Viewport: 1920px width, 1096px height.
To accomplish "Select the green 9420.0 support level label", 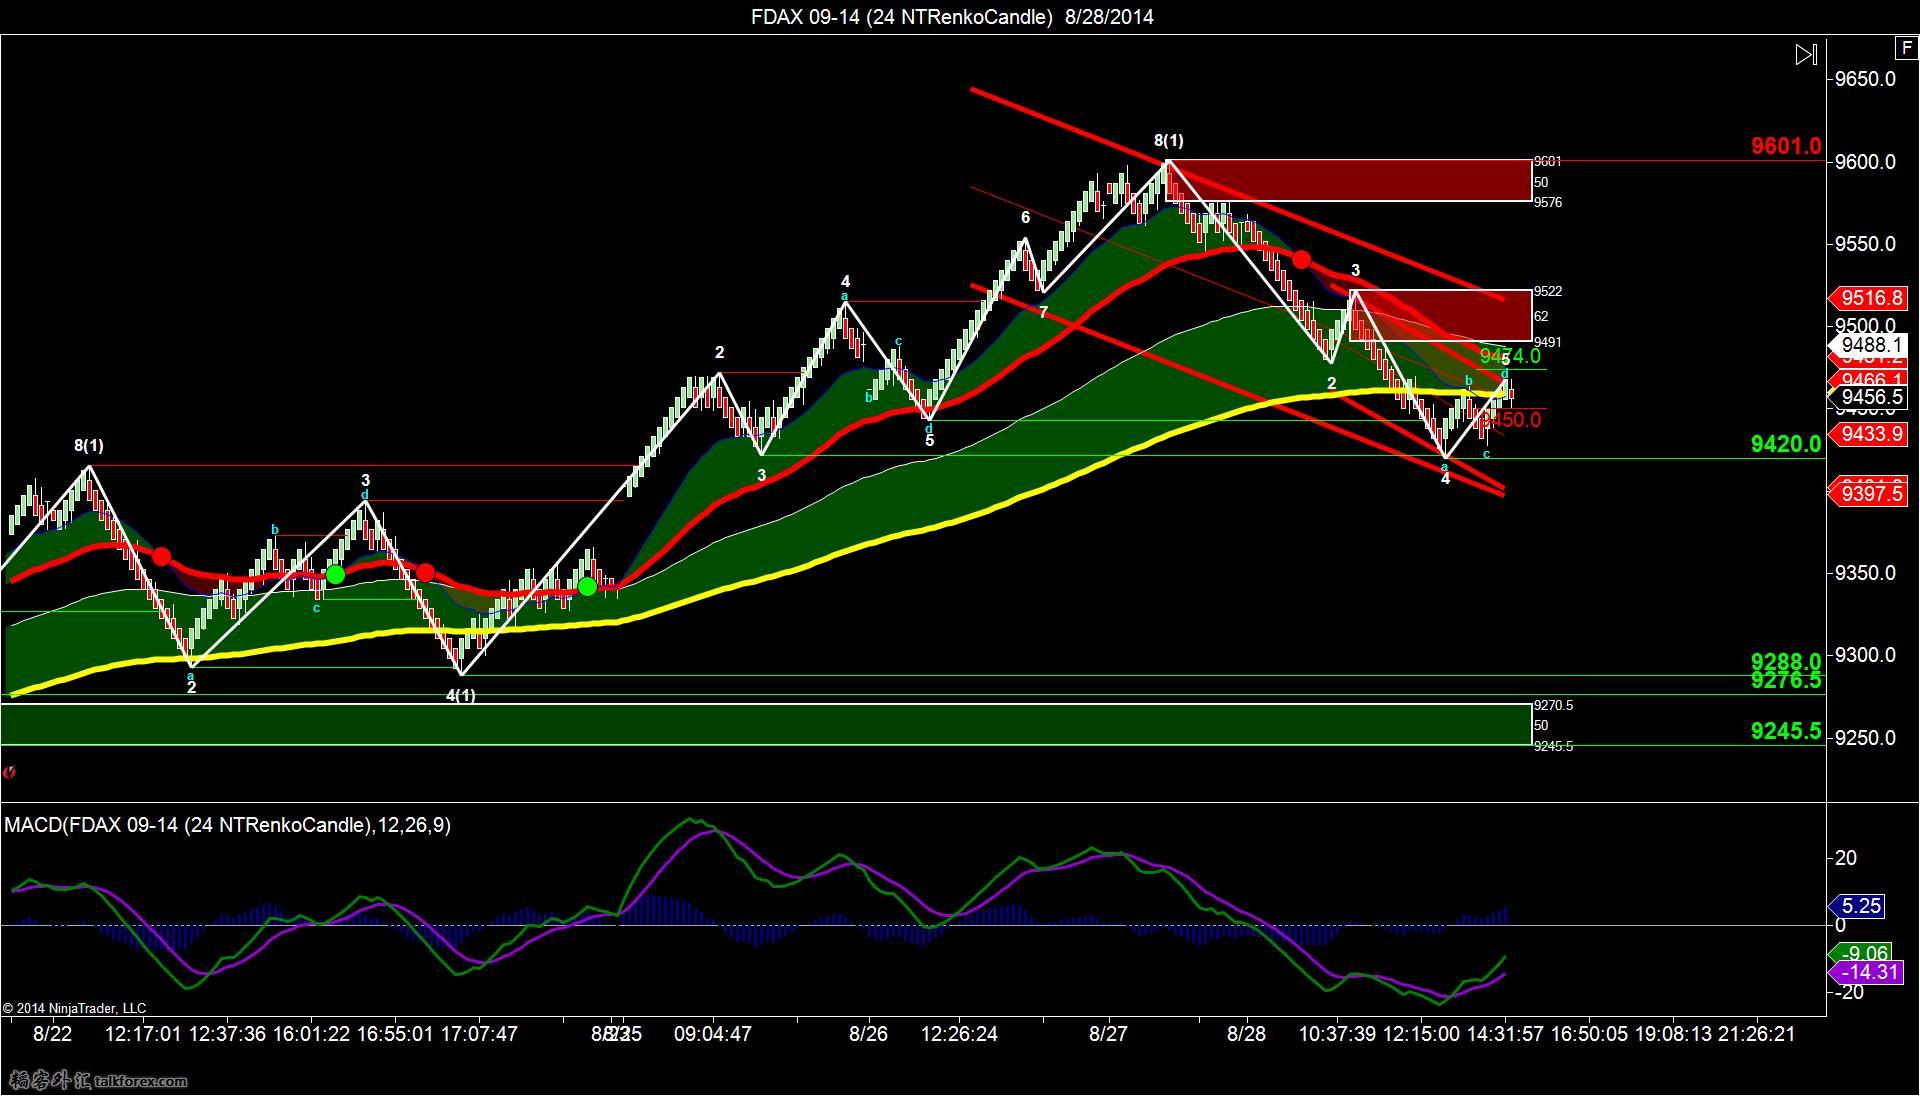I will click(x=1786, y=444).
